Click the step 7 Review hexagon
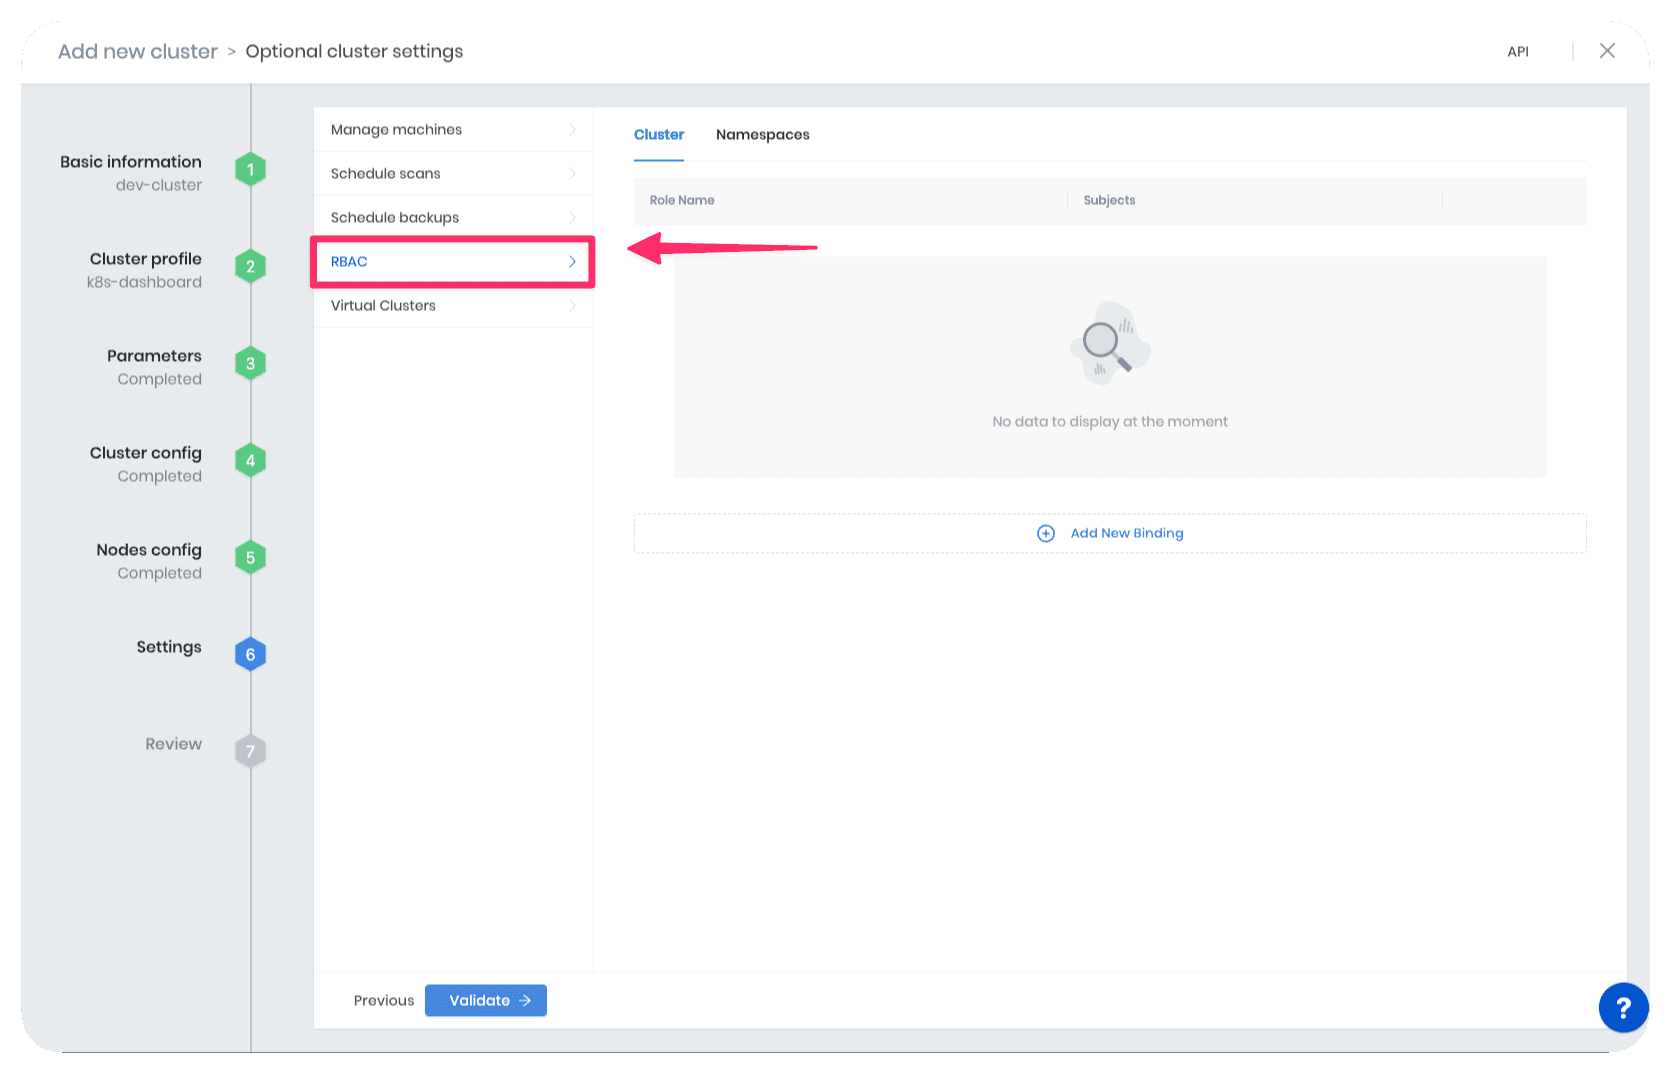 pos(250,751)
